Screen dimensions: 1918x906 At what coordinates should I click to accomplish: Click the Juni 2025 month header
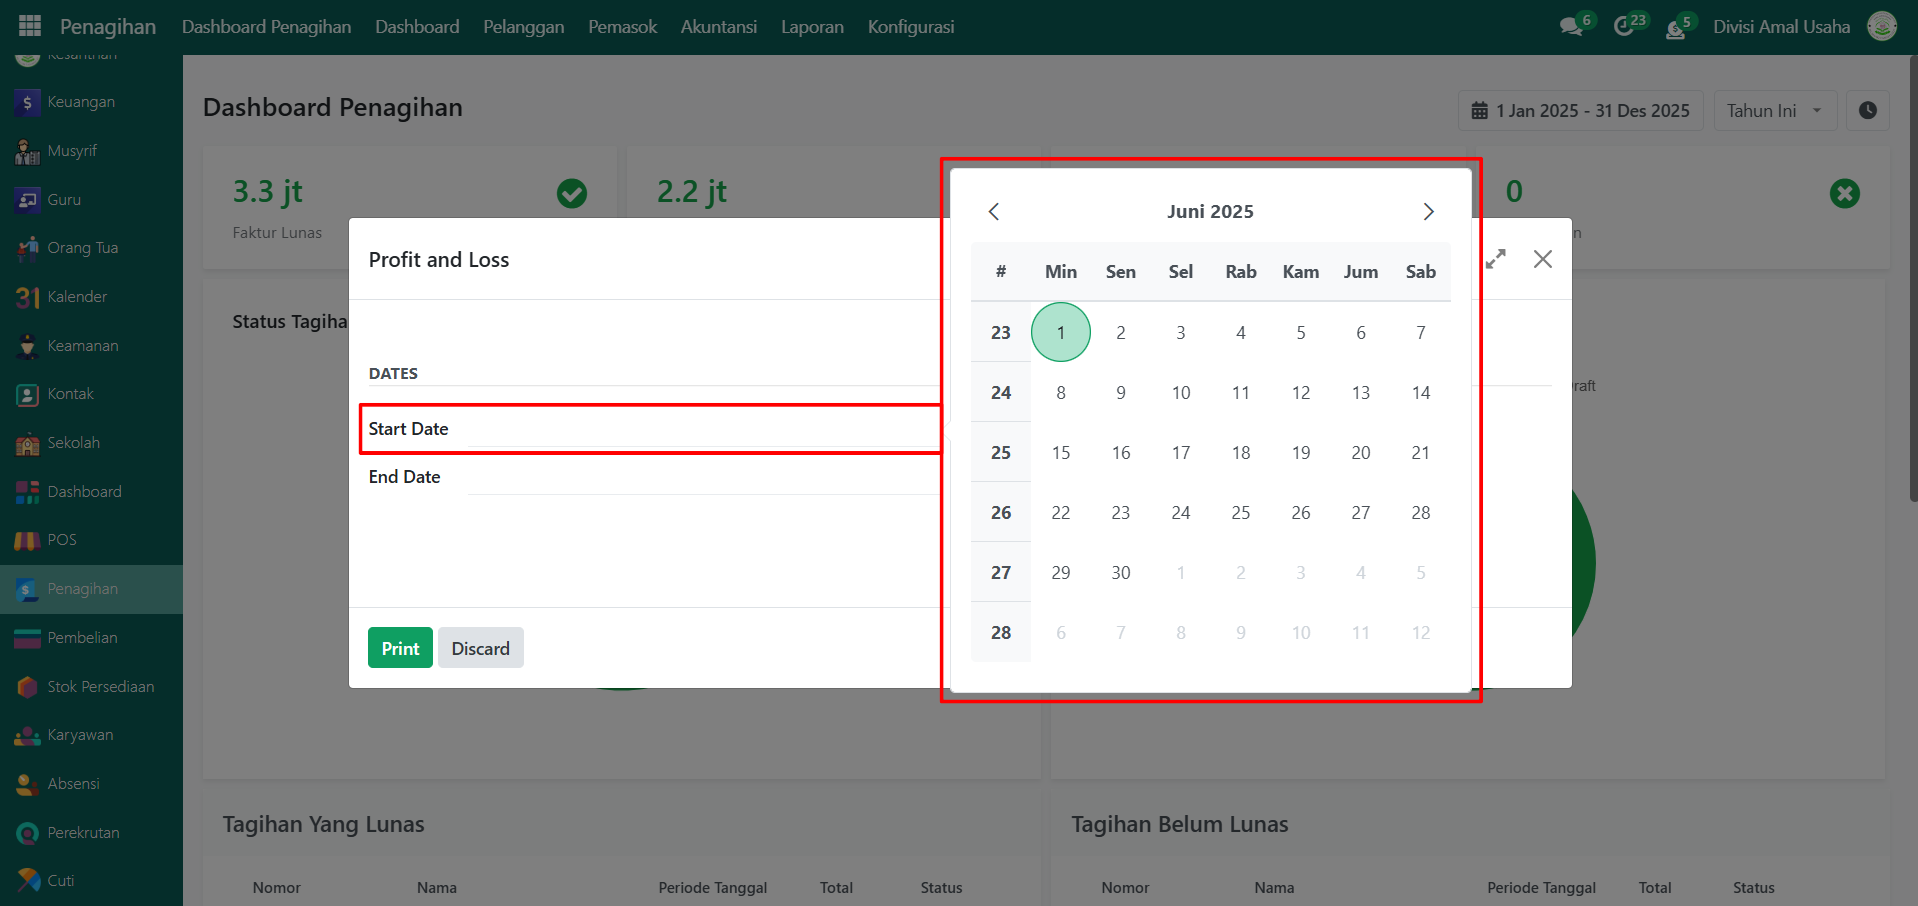tap(1210, 212)
